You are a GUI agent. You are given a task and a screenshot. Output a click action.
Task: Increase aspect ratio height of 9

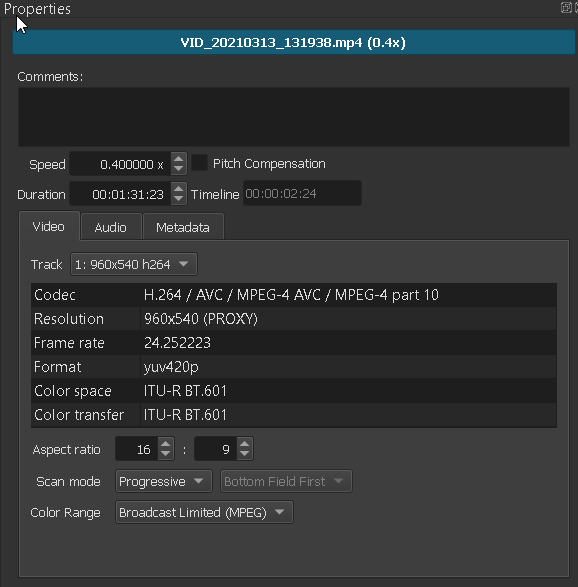point(245,444)
